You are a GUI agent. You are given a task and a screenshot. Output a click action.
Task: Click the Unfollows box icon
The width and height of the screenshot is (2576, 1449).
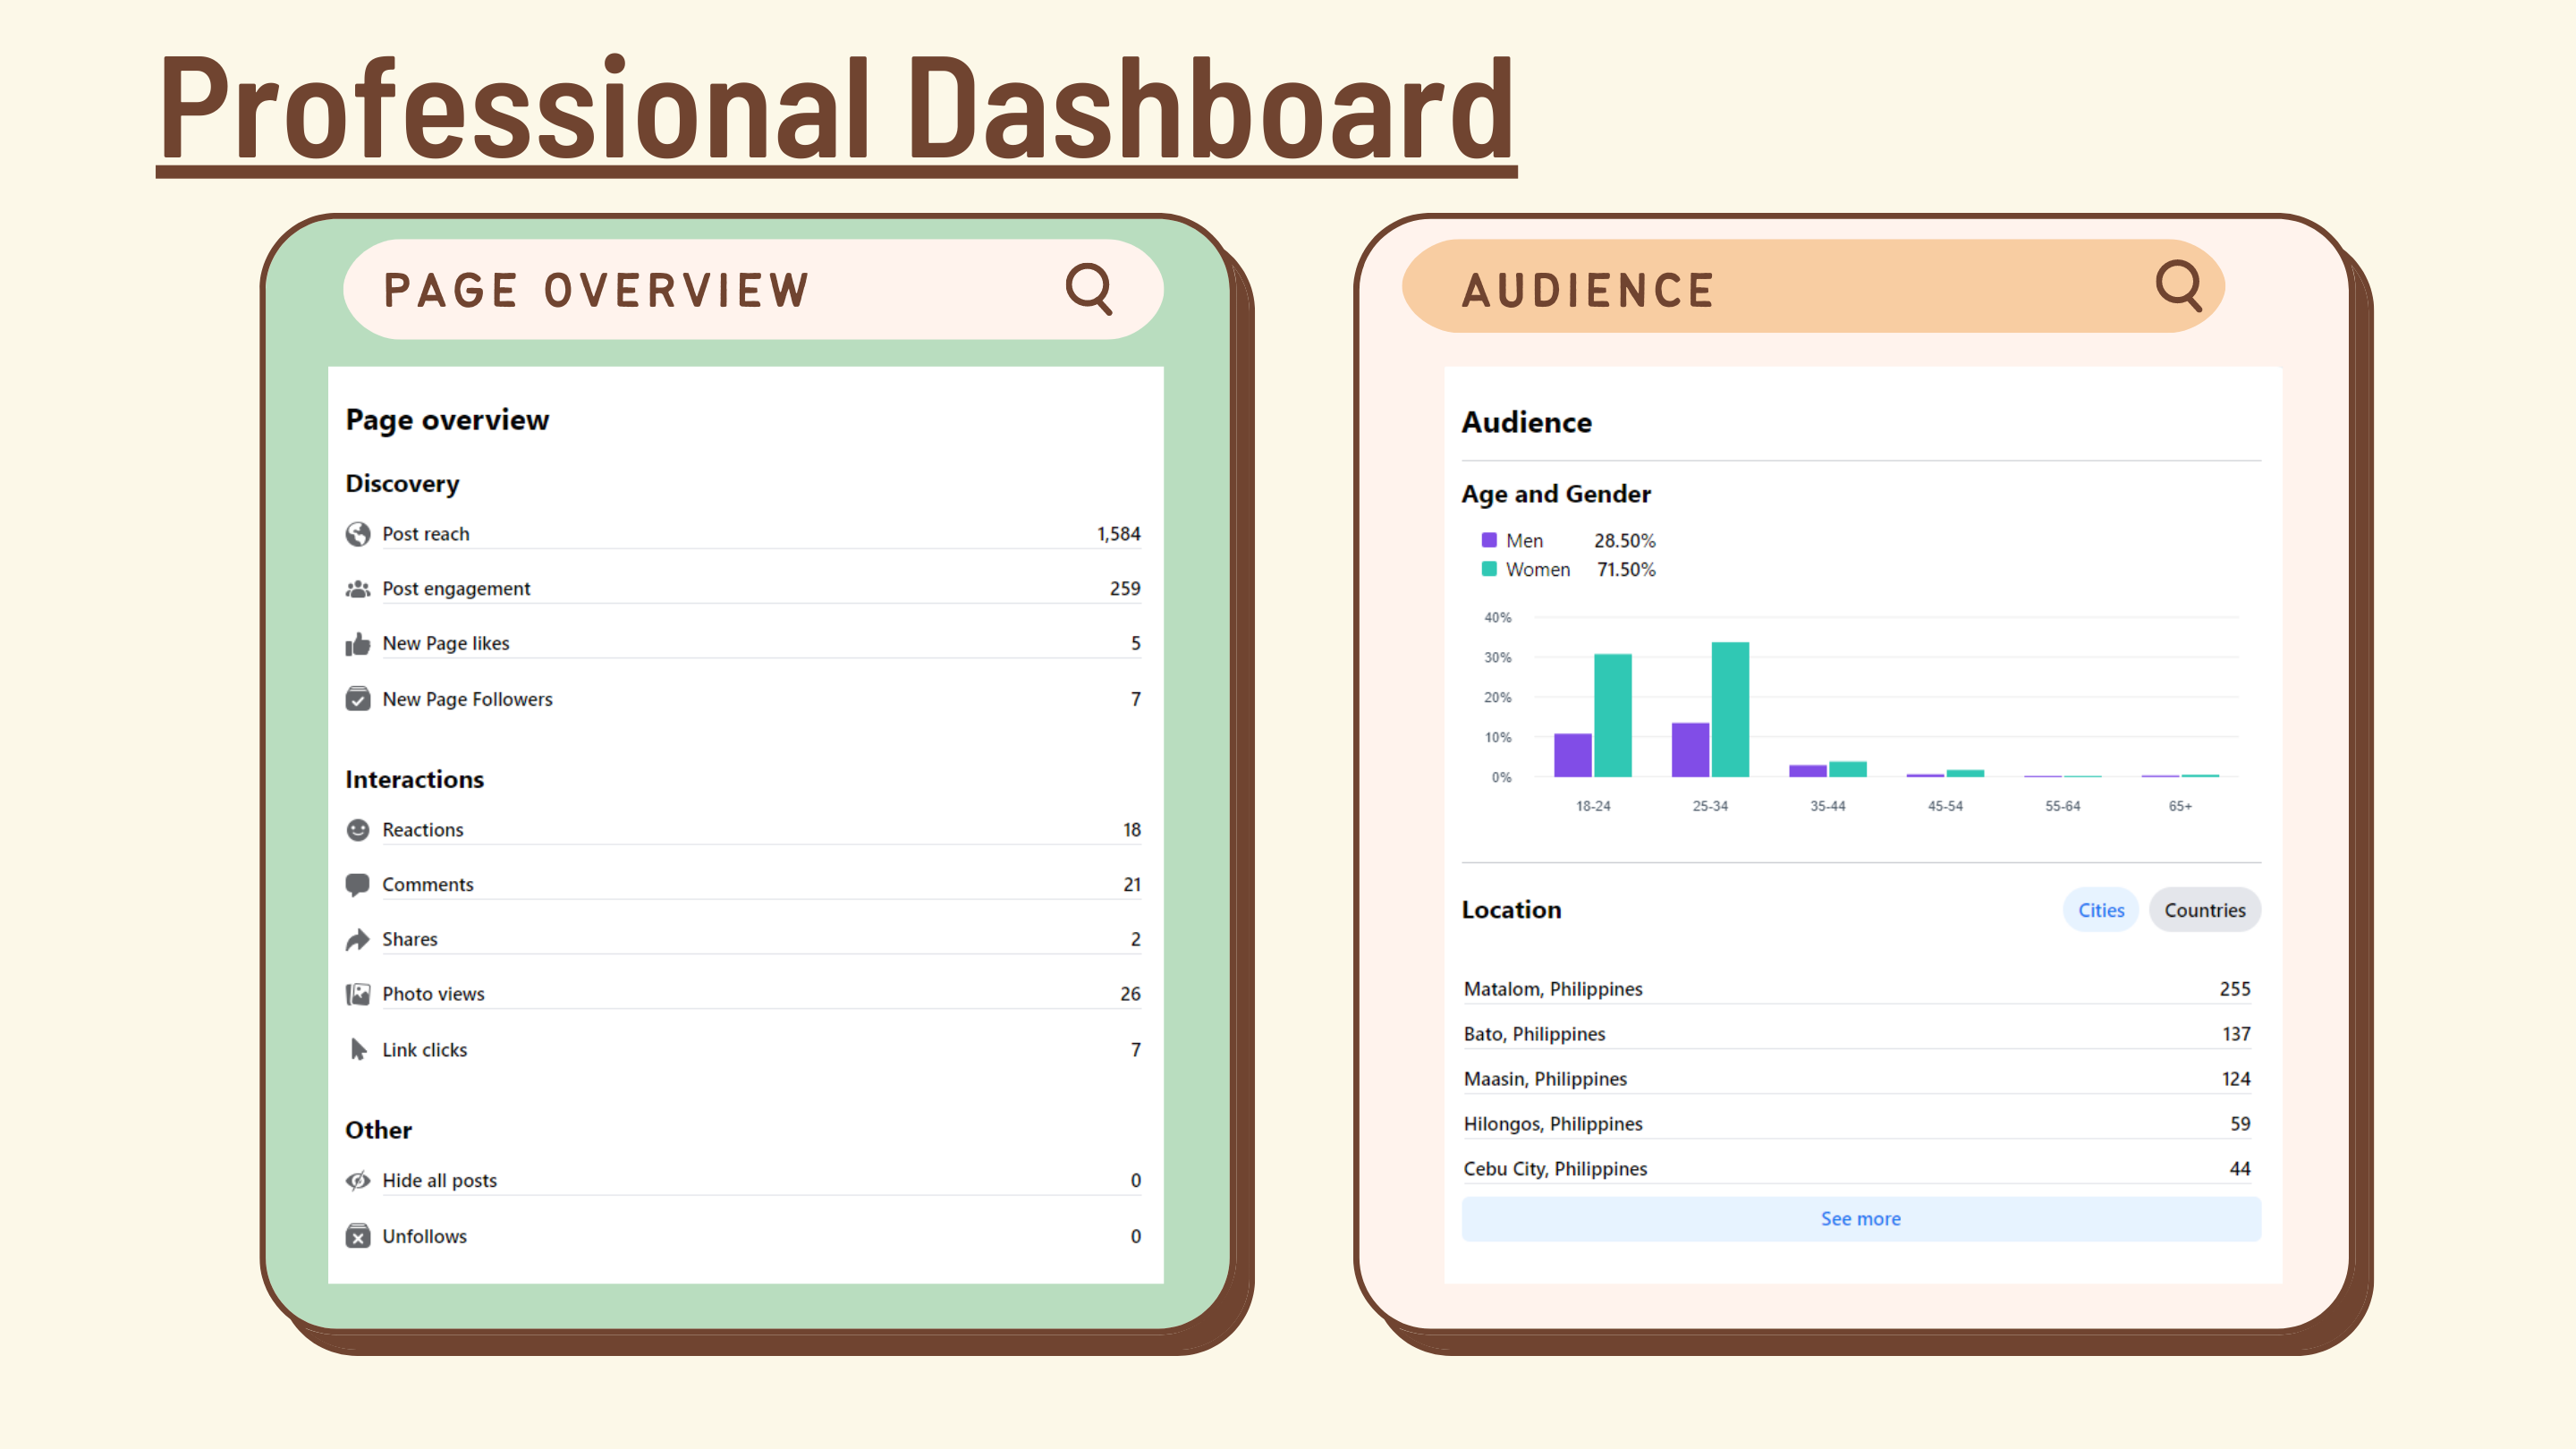click(x=358, y=1236)
